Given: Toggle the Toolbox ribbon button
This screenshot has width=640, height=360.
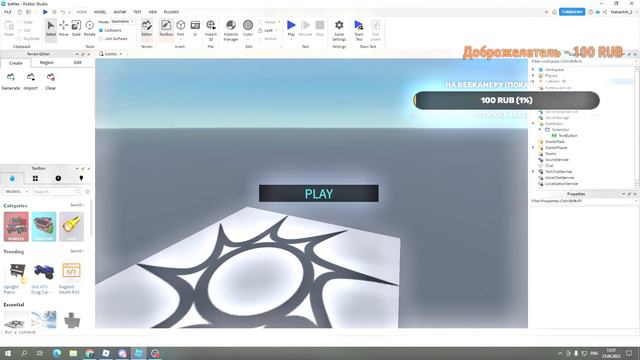Looking at the screenshot, I should 166,28.
